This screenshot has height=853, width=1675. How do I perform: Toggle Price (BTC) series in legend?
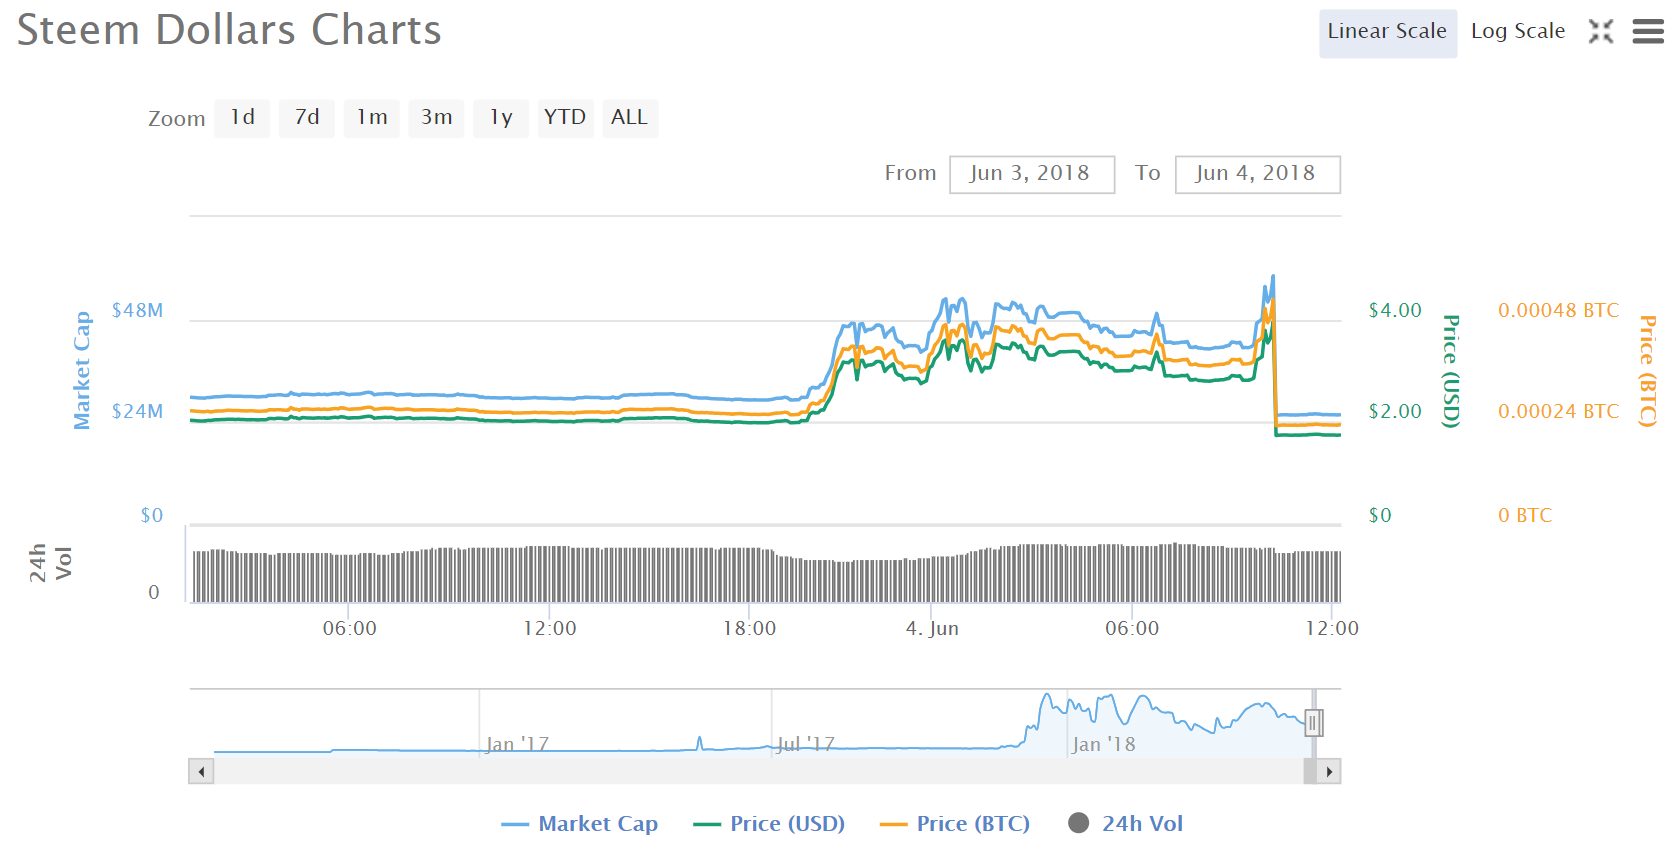[955, 824]
